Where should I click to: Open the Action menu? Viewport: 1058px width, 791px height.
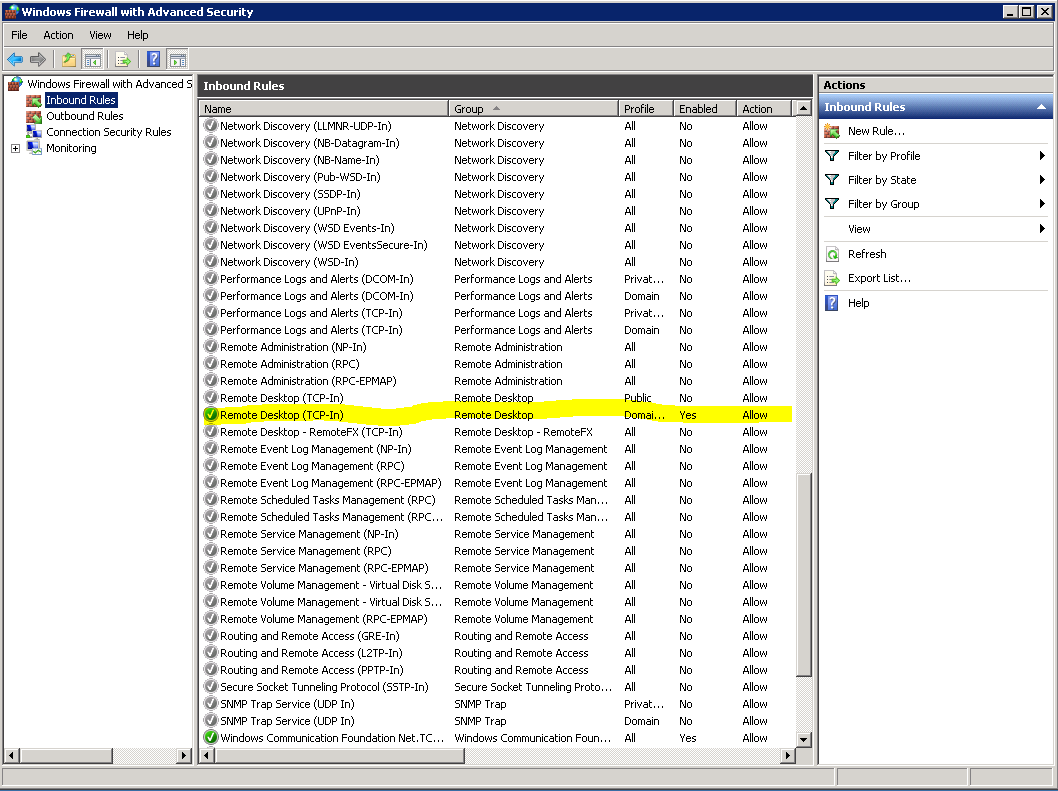58,35
